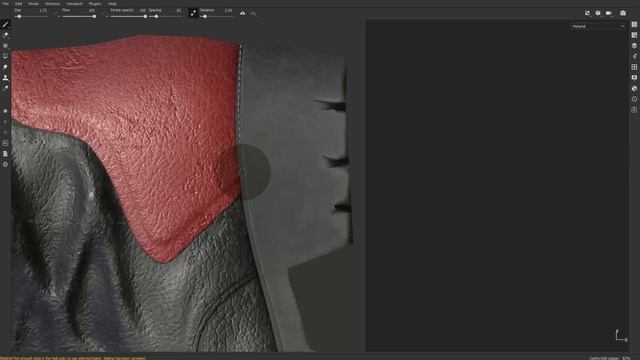The image size is (640, 360).
Task: Click the lazy mouse Distance slider
Action: click(216, 16)
